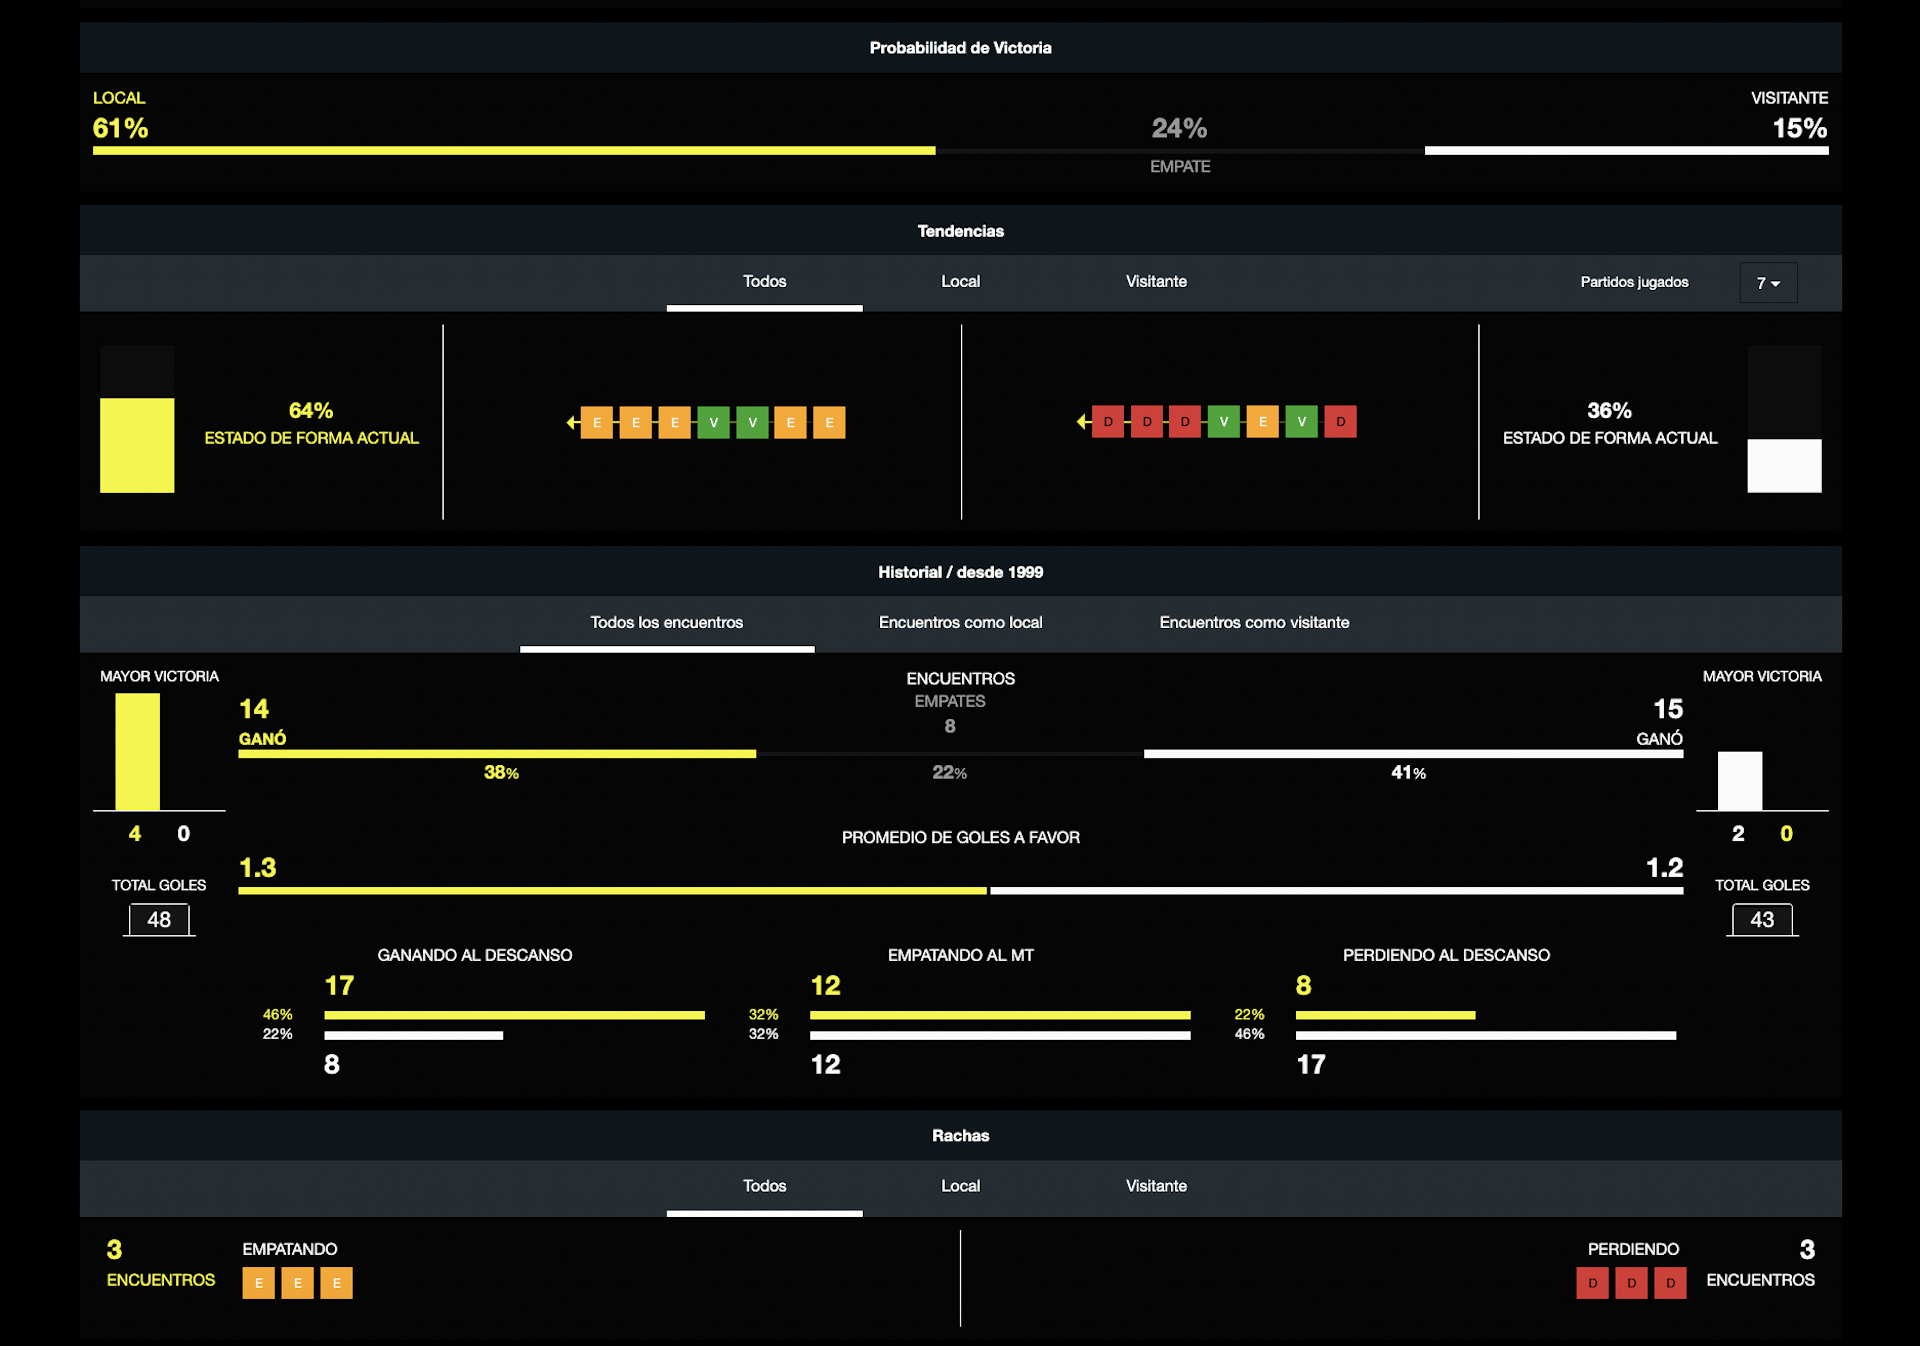
Task: Click last D badge in Perdiendo streak
Action: click(1671, 1283)
